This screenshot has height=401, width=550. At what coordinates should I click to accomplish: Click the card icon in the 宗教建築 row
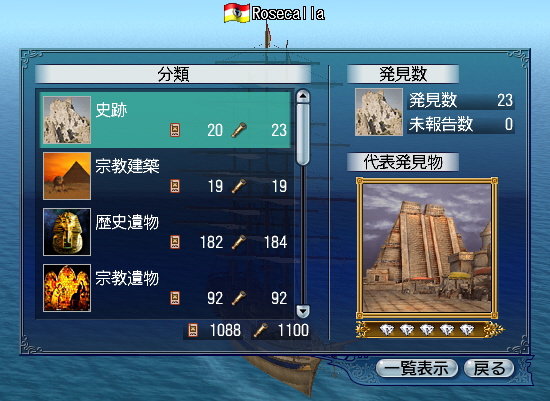(x=175, y=186)
